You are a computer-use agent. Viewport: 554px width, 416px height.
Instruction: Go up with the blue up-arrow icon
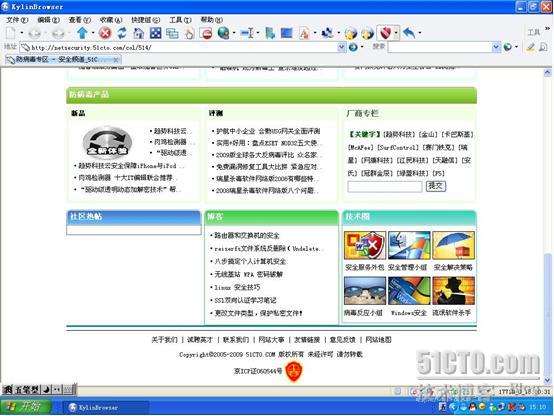[x=83, y=33]
